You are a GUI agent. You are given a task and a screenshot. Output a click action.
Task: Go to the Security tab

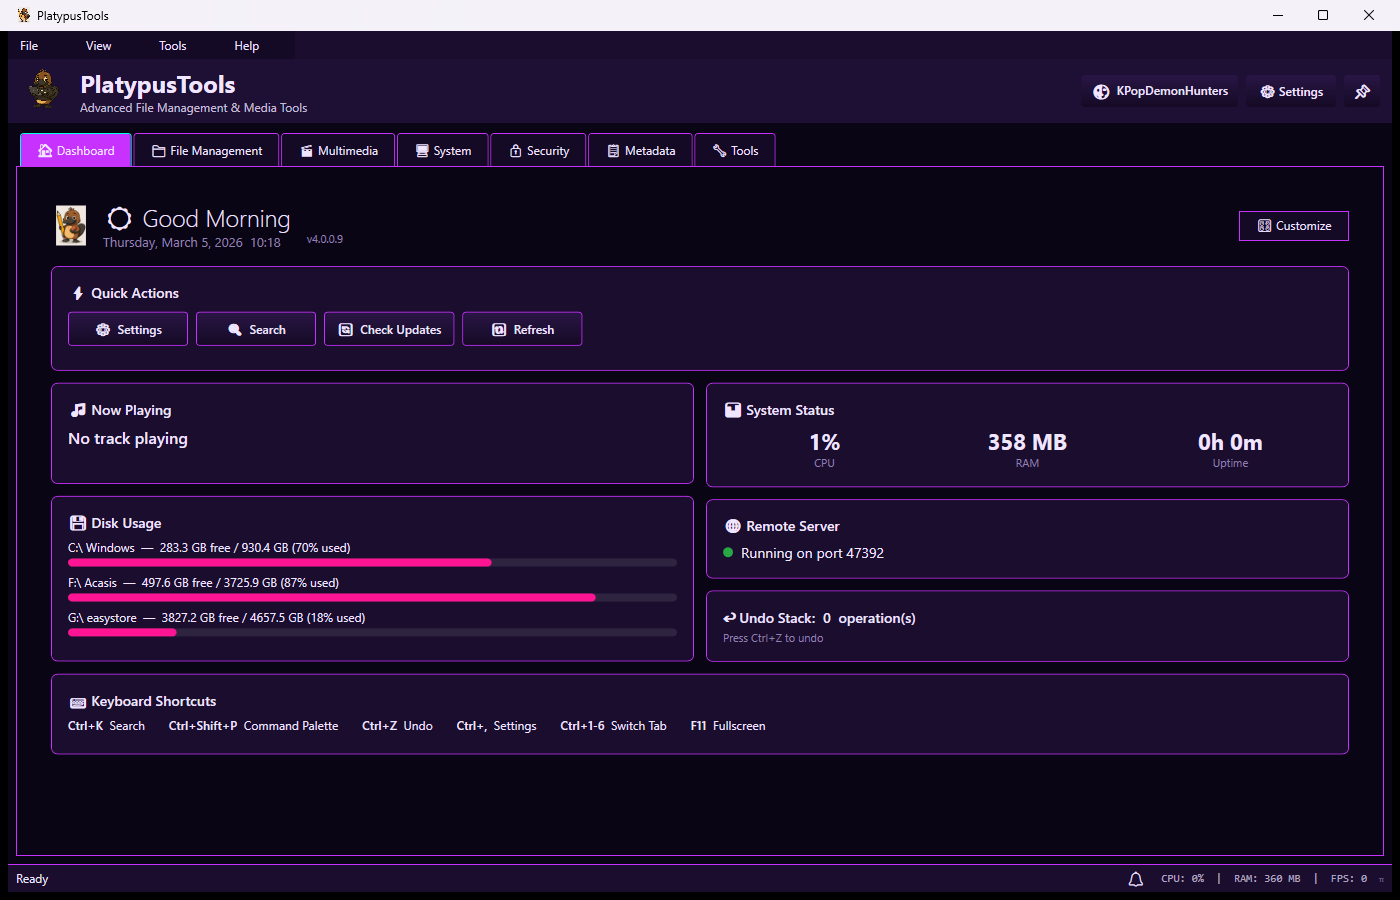pos(539,151)
